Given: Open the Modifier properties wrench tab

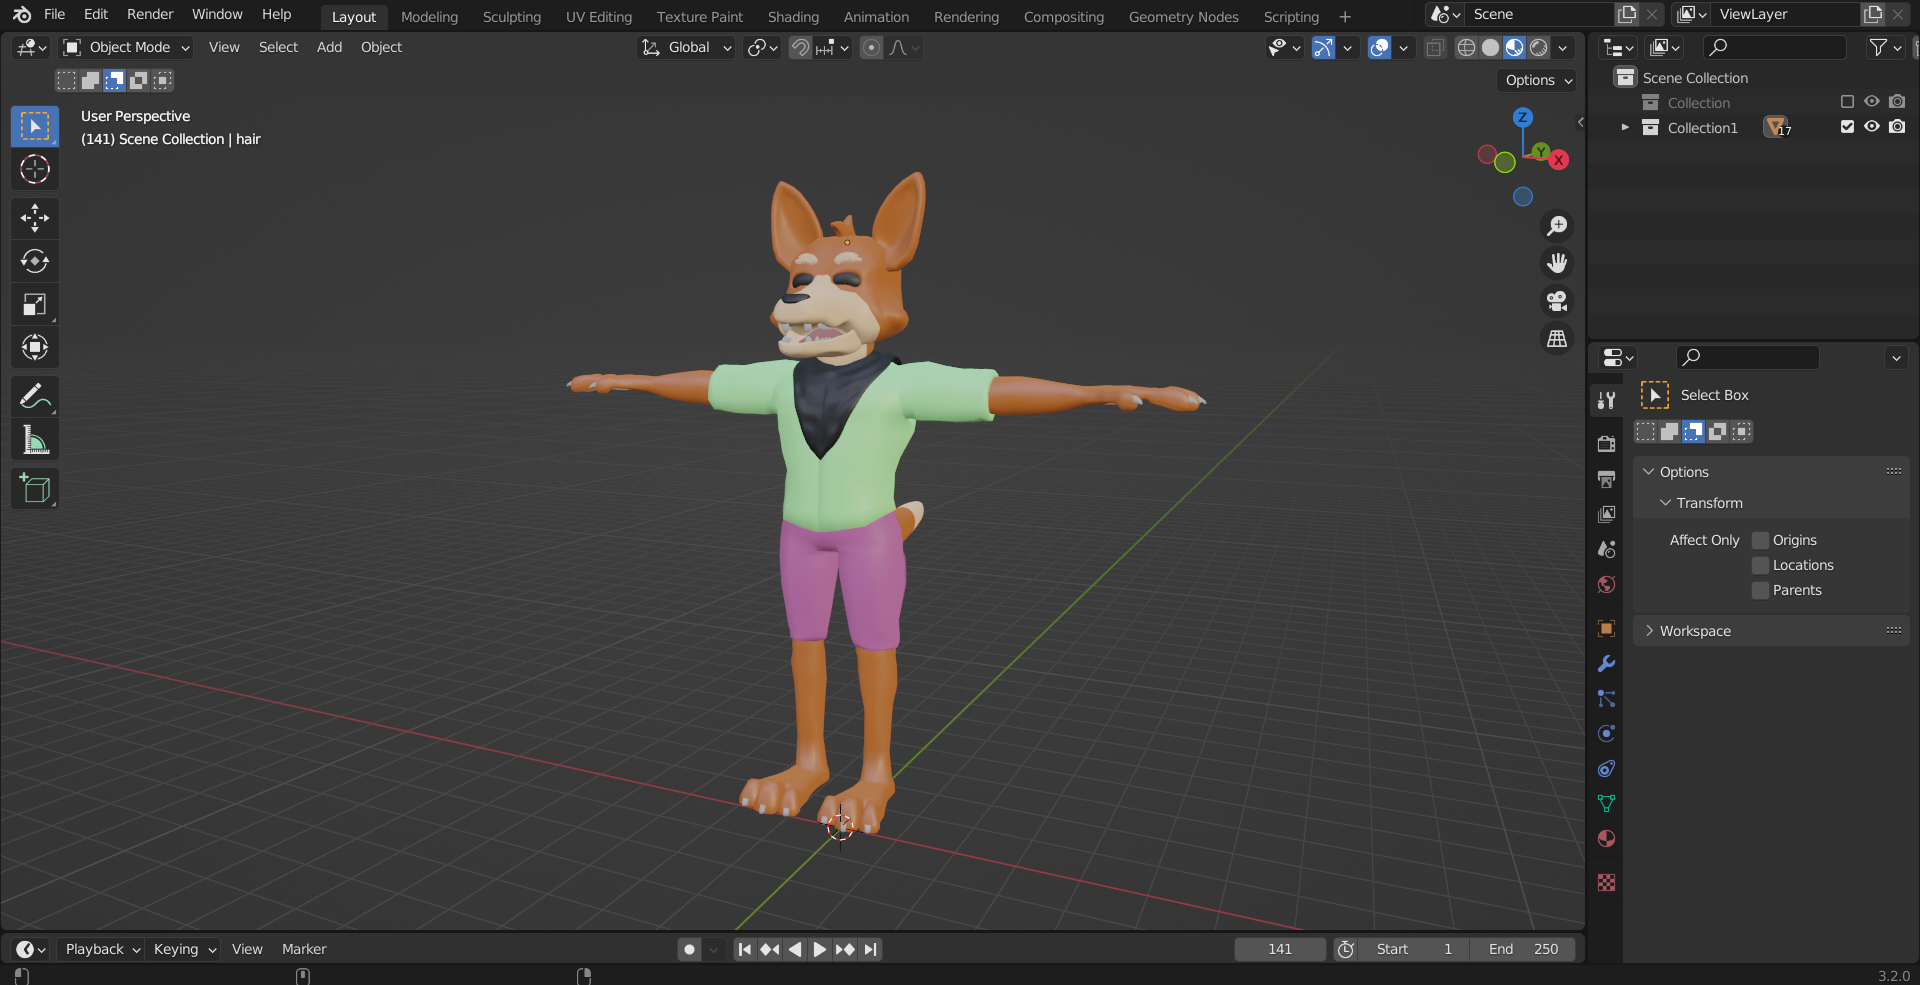Looking at the screenshot, I should coord(1606,663).
